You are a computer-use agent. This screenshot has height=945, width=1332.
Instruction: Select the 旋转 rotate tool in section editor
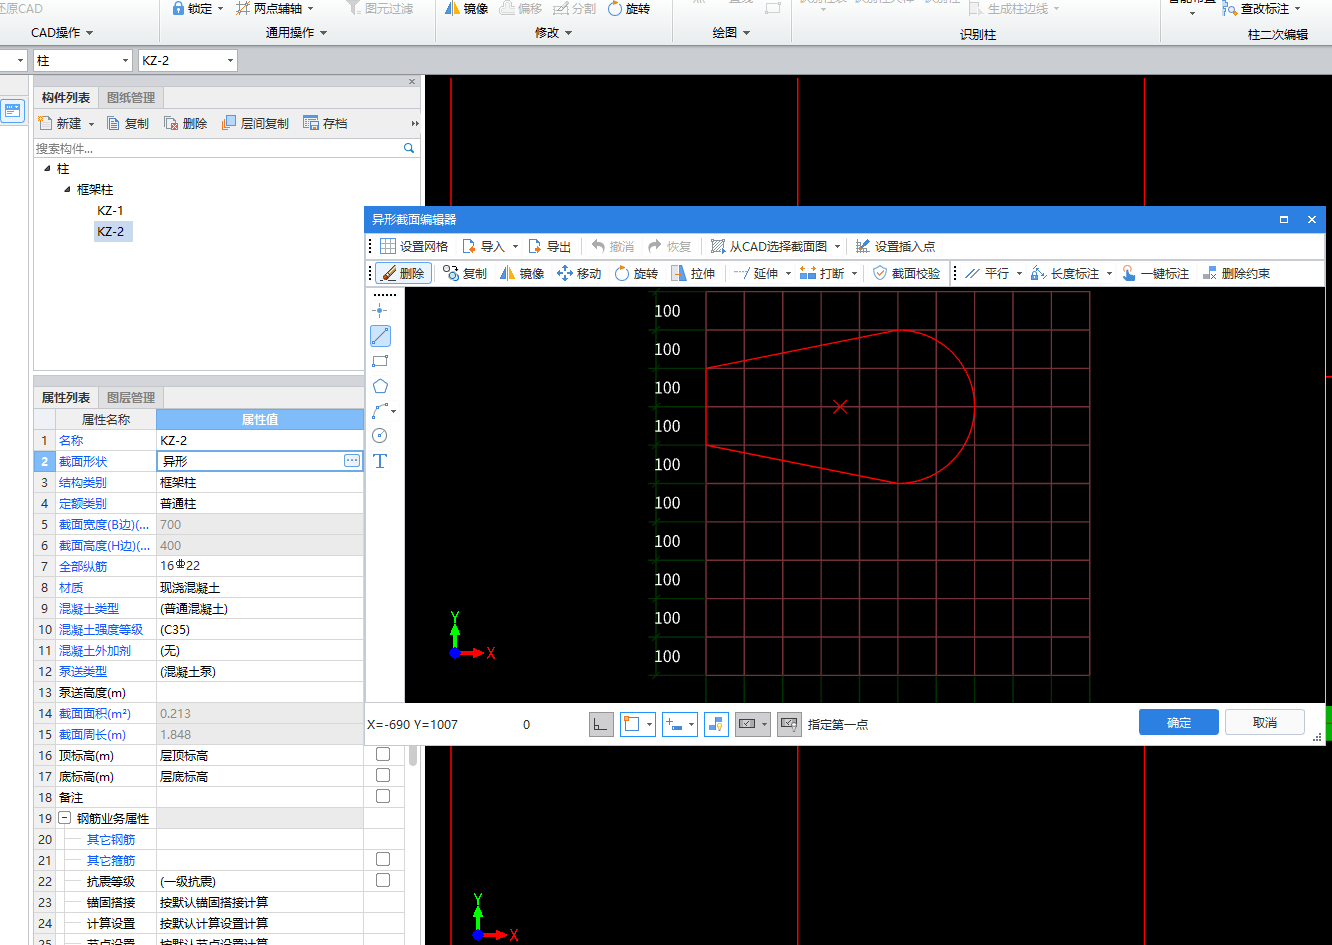[x=636, y=273]
